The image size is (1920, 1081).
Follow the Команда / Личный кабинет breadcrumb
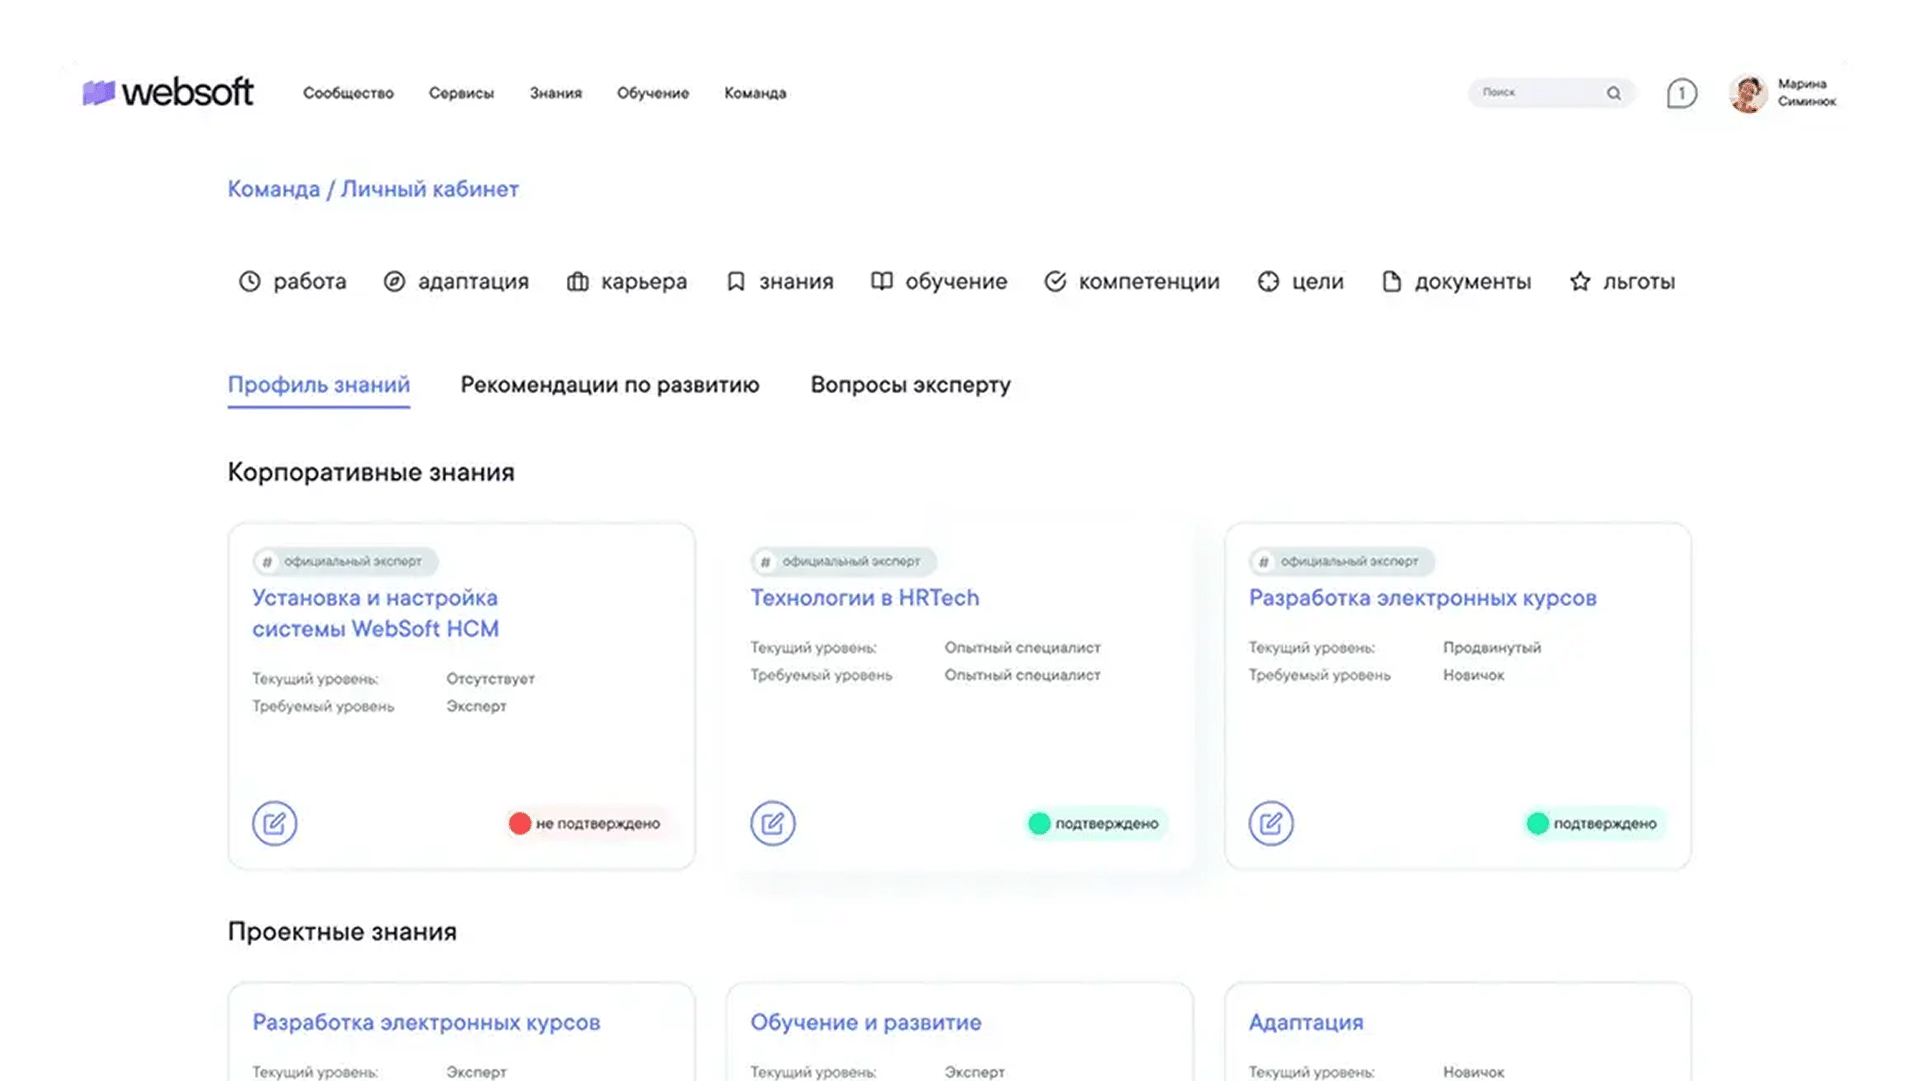coord(372,189)
